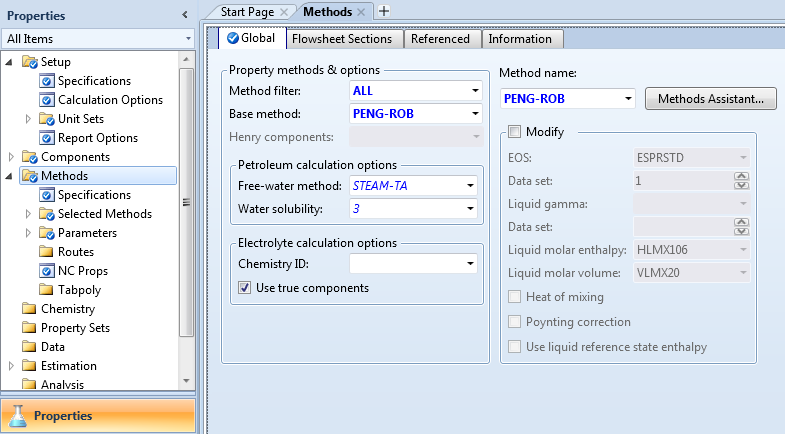The image size is (785, 434).
Task: Open the Base method dropdown
Action: [x=475, y=114]
